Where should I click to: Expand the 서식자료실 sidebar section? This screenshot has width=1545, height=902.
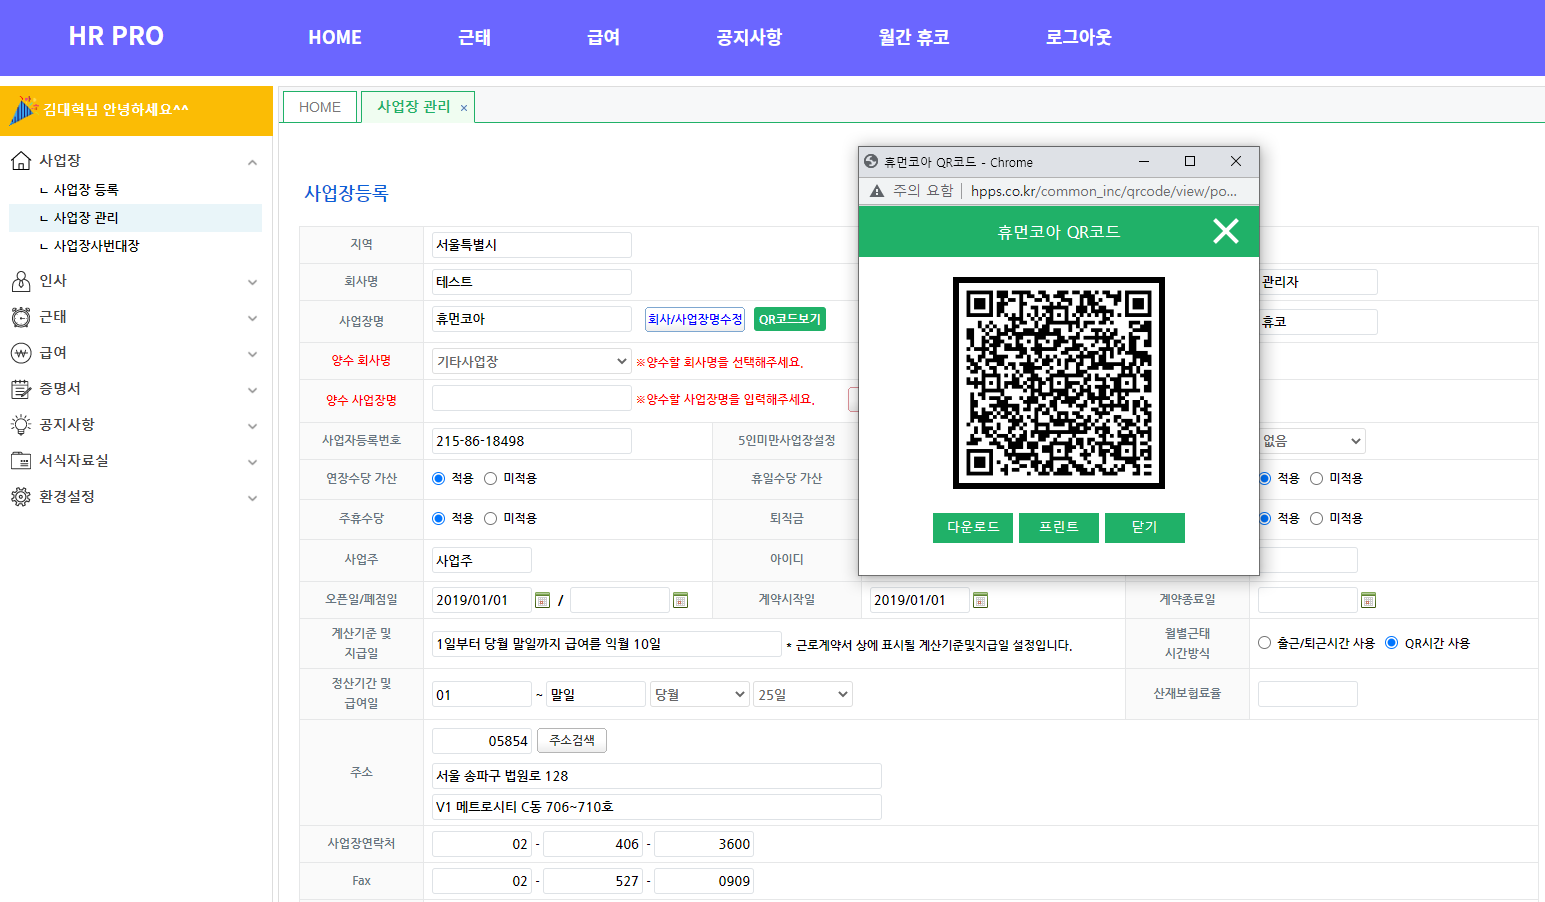[x=252, y=462]
